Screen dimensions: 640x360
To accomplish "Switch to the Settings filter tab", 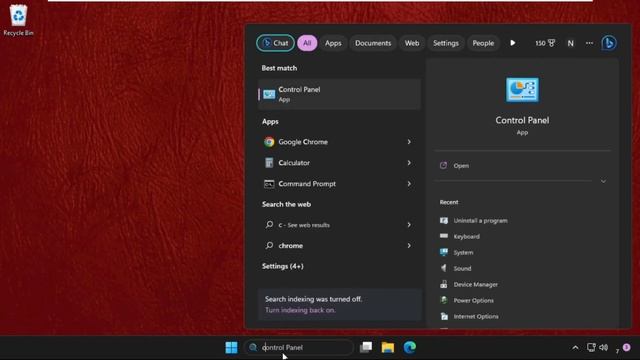I will pos(446,43).
